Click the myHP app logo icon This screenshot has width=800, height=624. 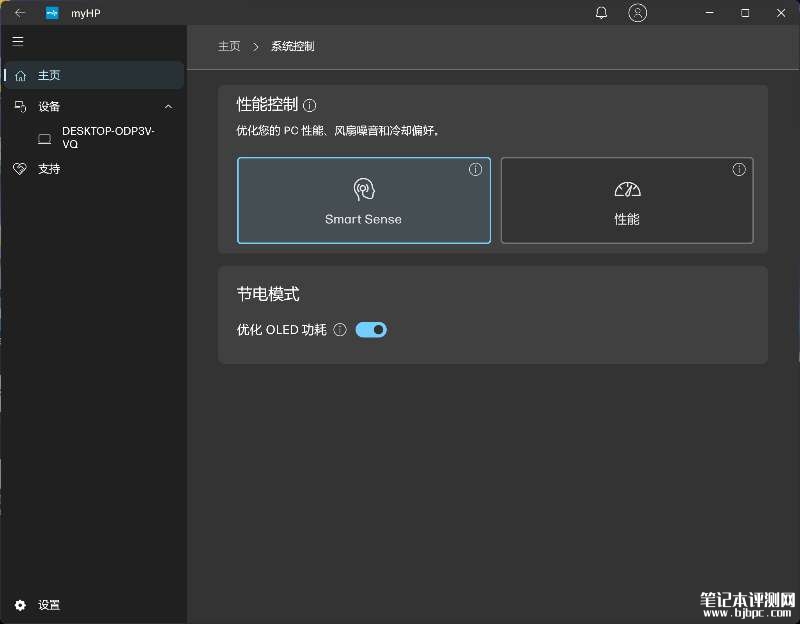tap(52, 13)
